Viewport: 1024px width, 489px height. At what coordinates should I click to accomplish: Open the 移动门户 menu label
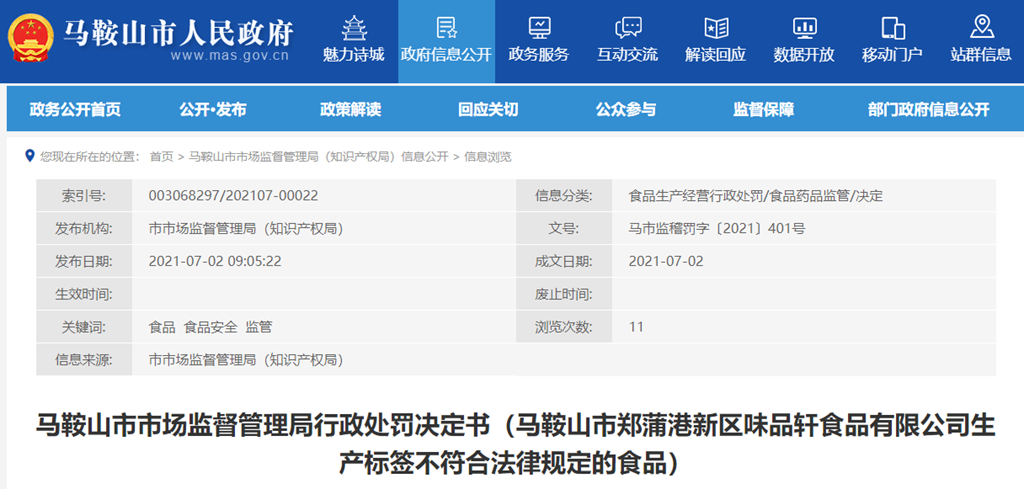892,55
